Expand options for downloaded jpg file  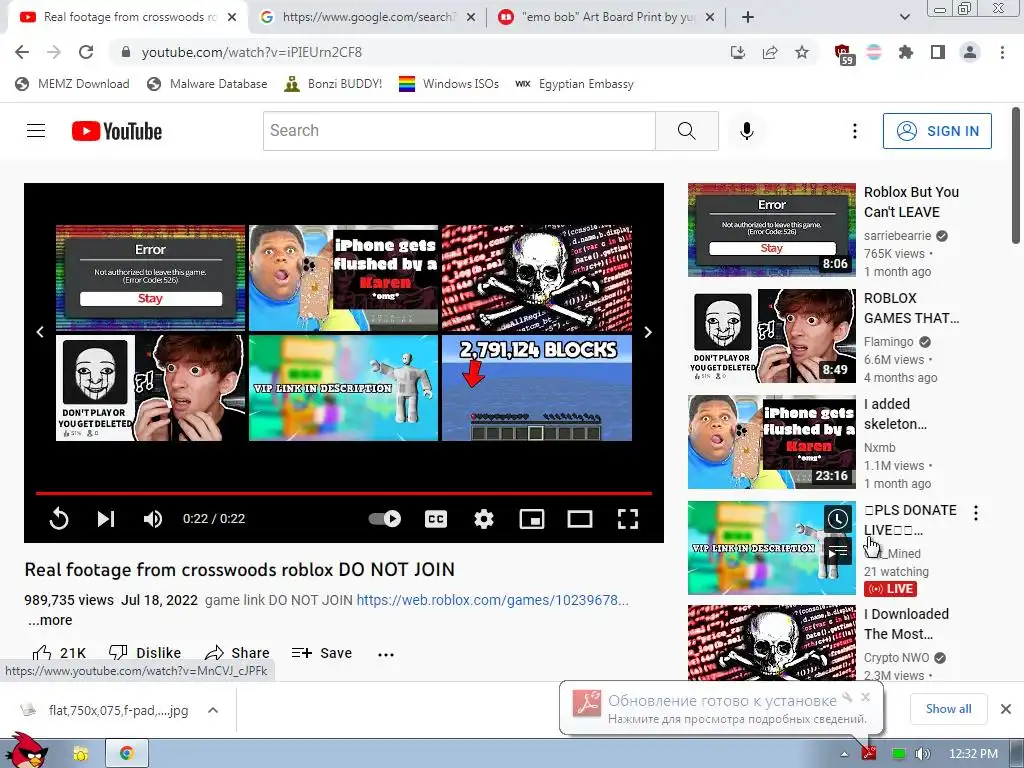click(x=213, y=710)
